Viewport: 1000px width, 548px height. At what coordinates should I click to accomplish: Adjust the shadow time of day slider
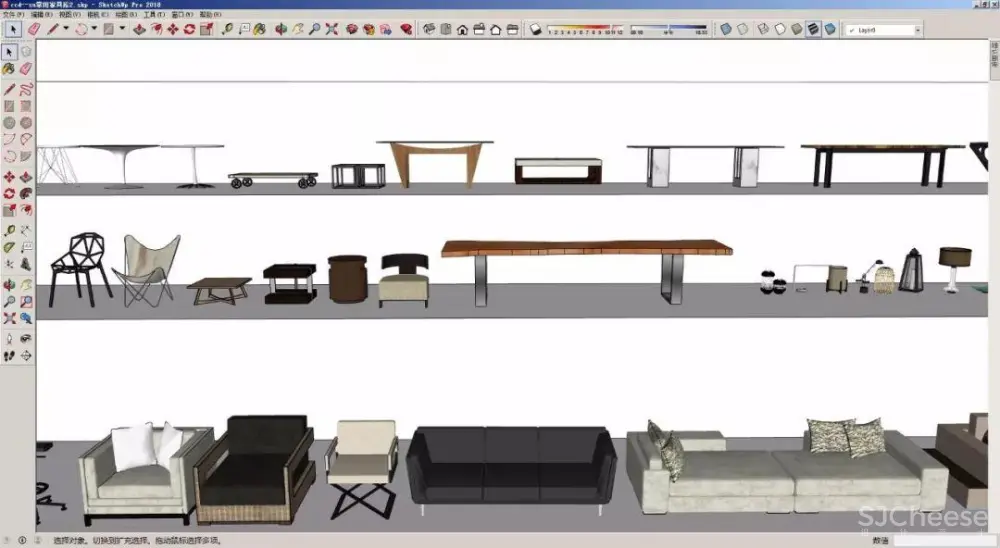point(670,27)
